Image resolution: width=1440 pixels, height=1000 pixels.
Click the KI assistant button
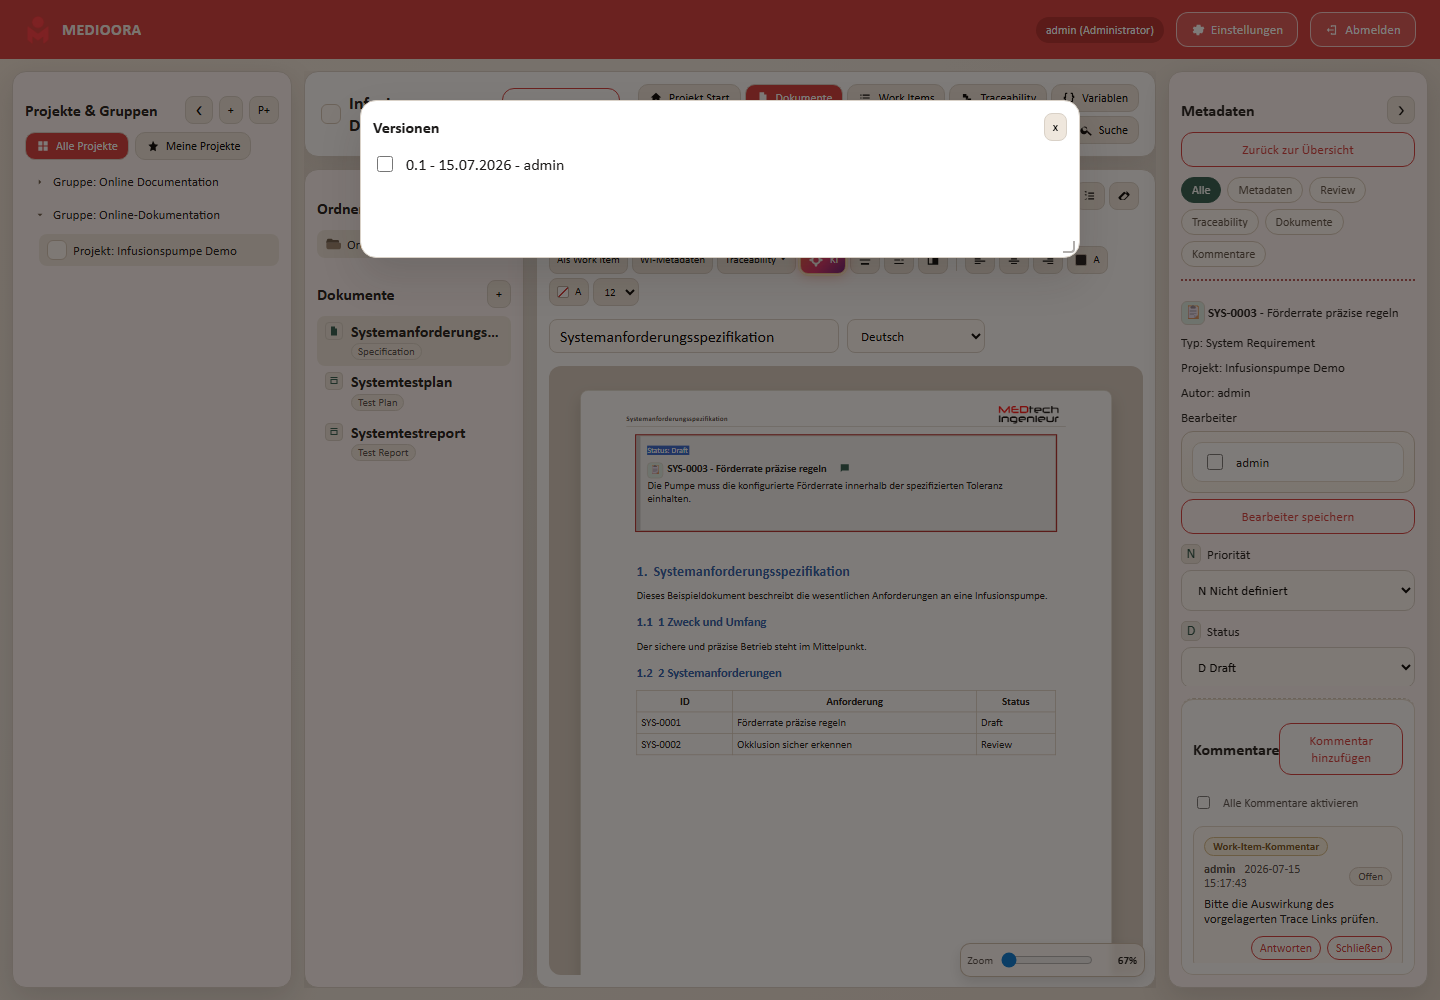(823, 260)
